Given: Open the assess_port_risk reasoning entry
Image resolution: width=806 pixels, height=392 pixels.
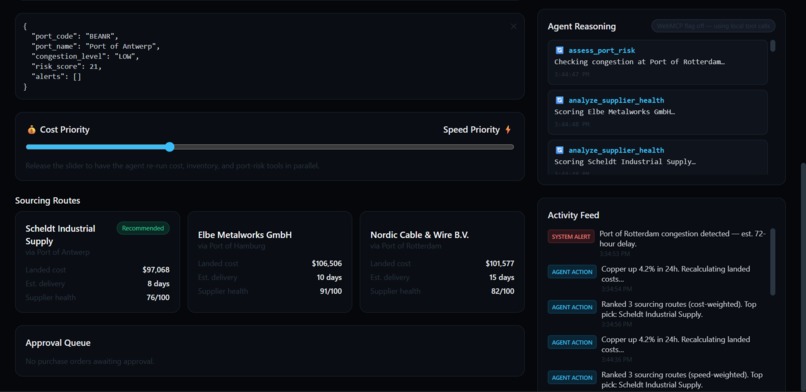Looking at the screenshot, I should tap(657, 62).
